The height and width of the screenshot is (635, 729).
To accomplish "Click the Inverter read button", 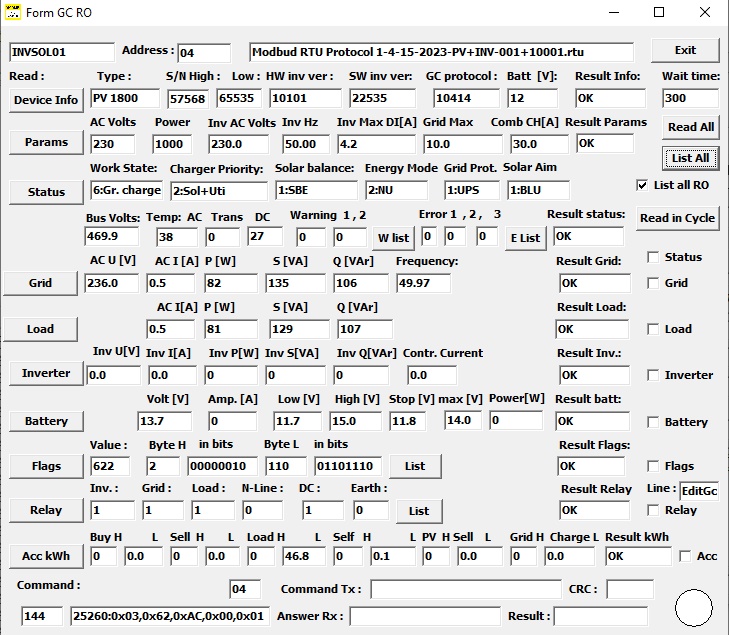I will 46,373.
